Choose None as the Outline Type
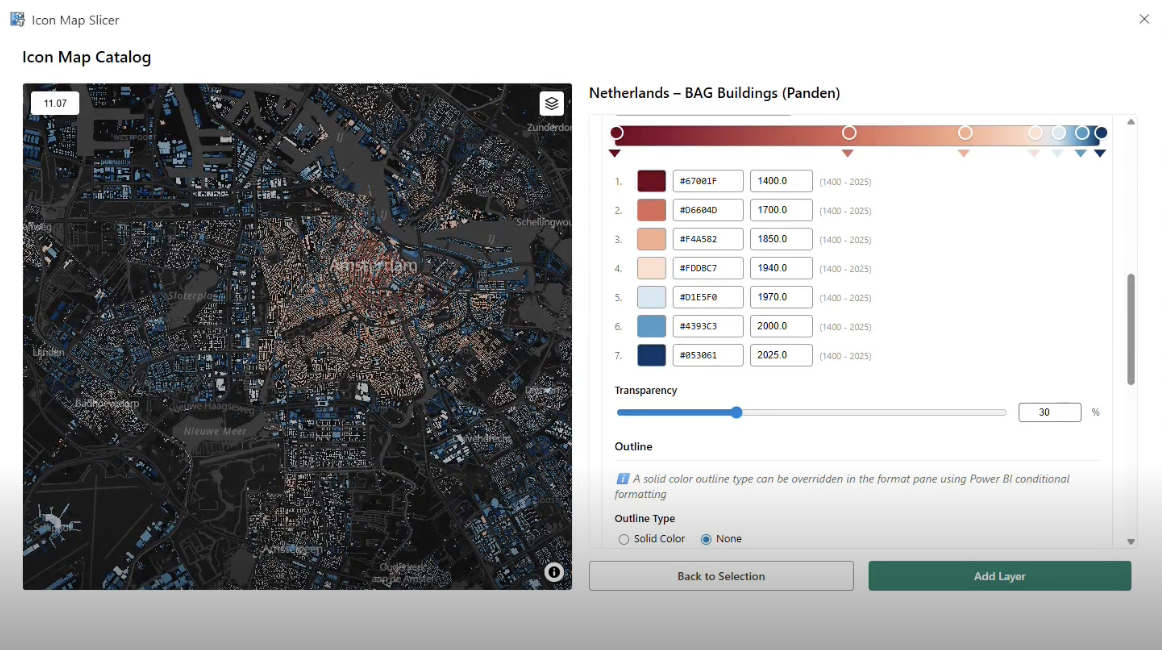The image size is (1162, 650). [707, 538]
